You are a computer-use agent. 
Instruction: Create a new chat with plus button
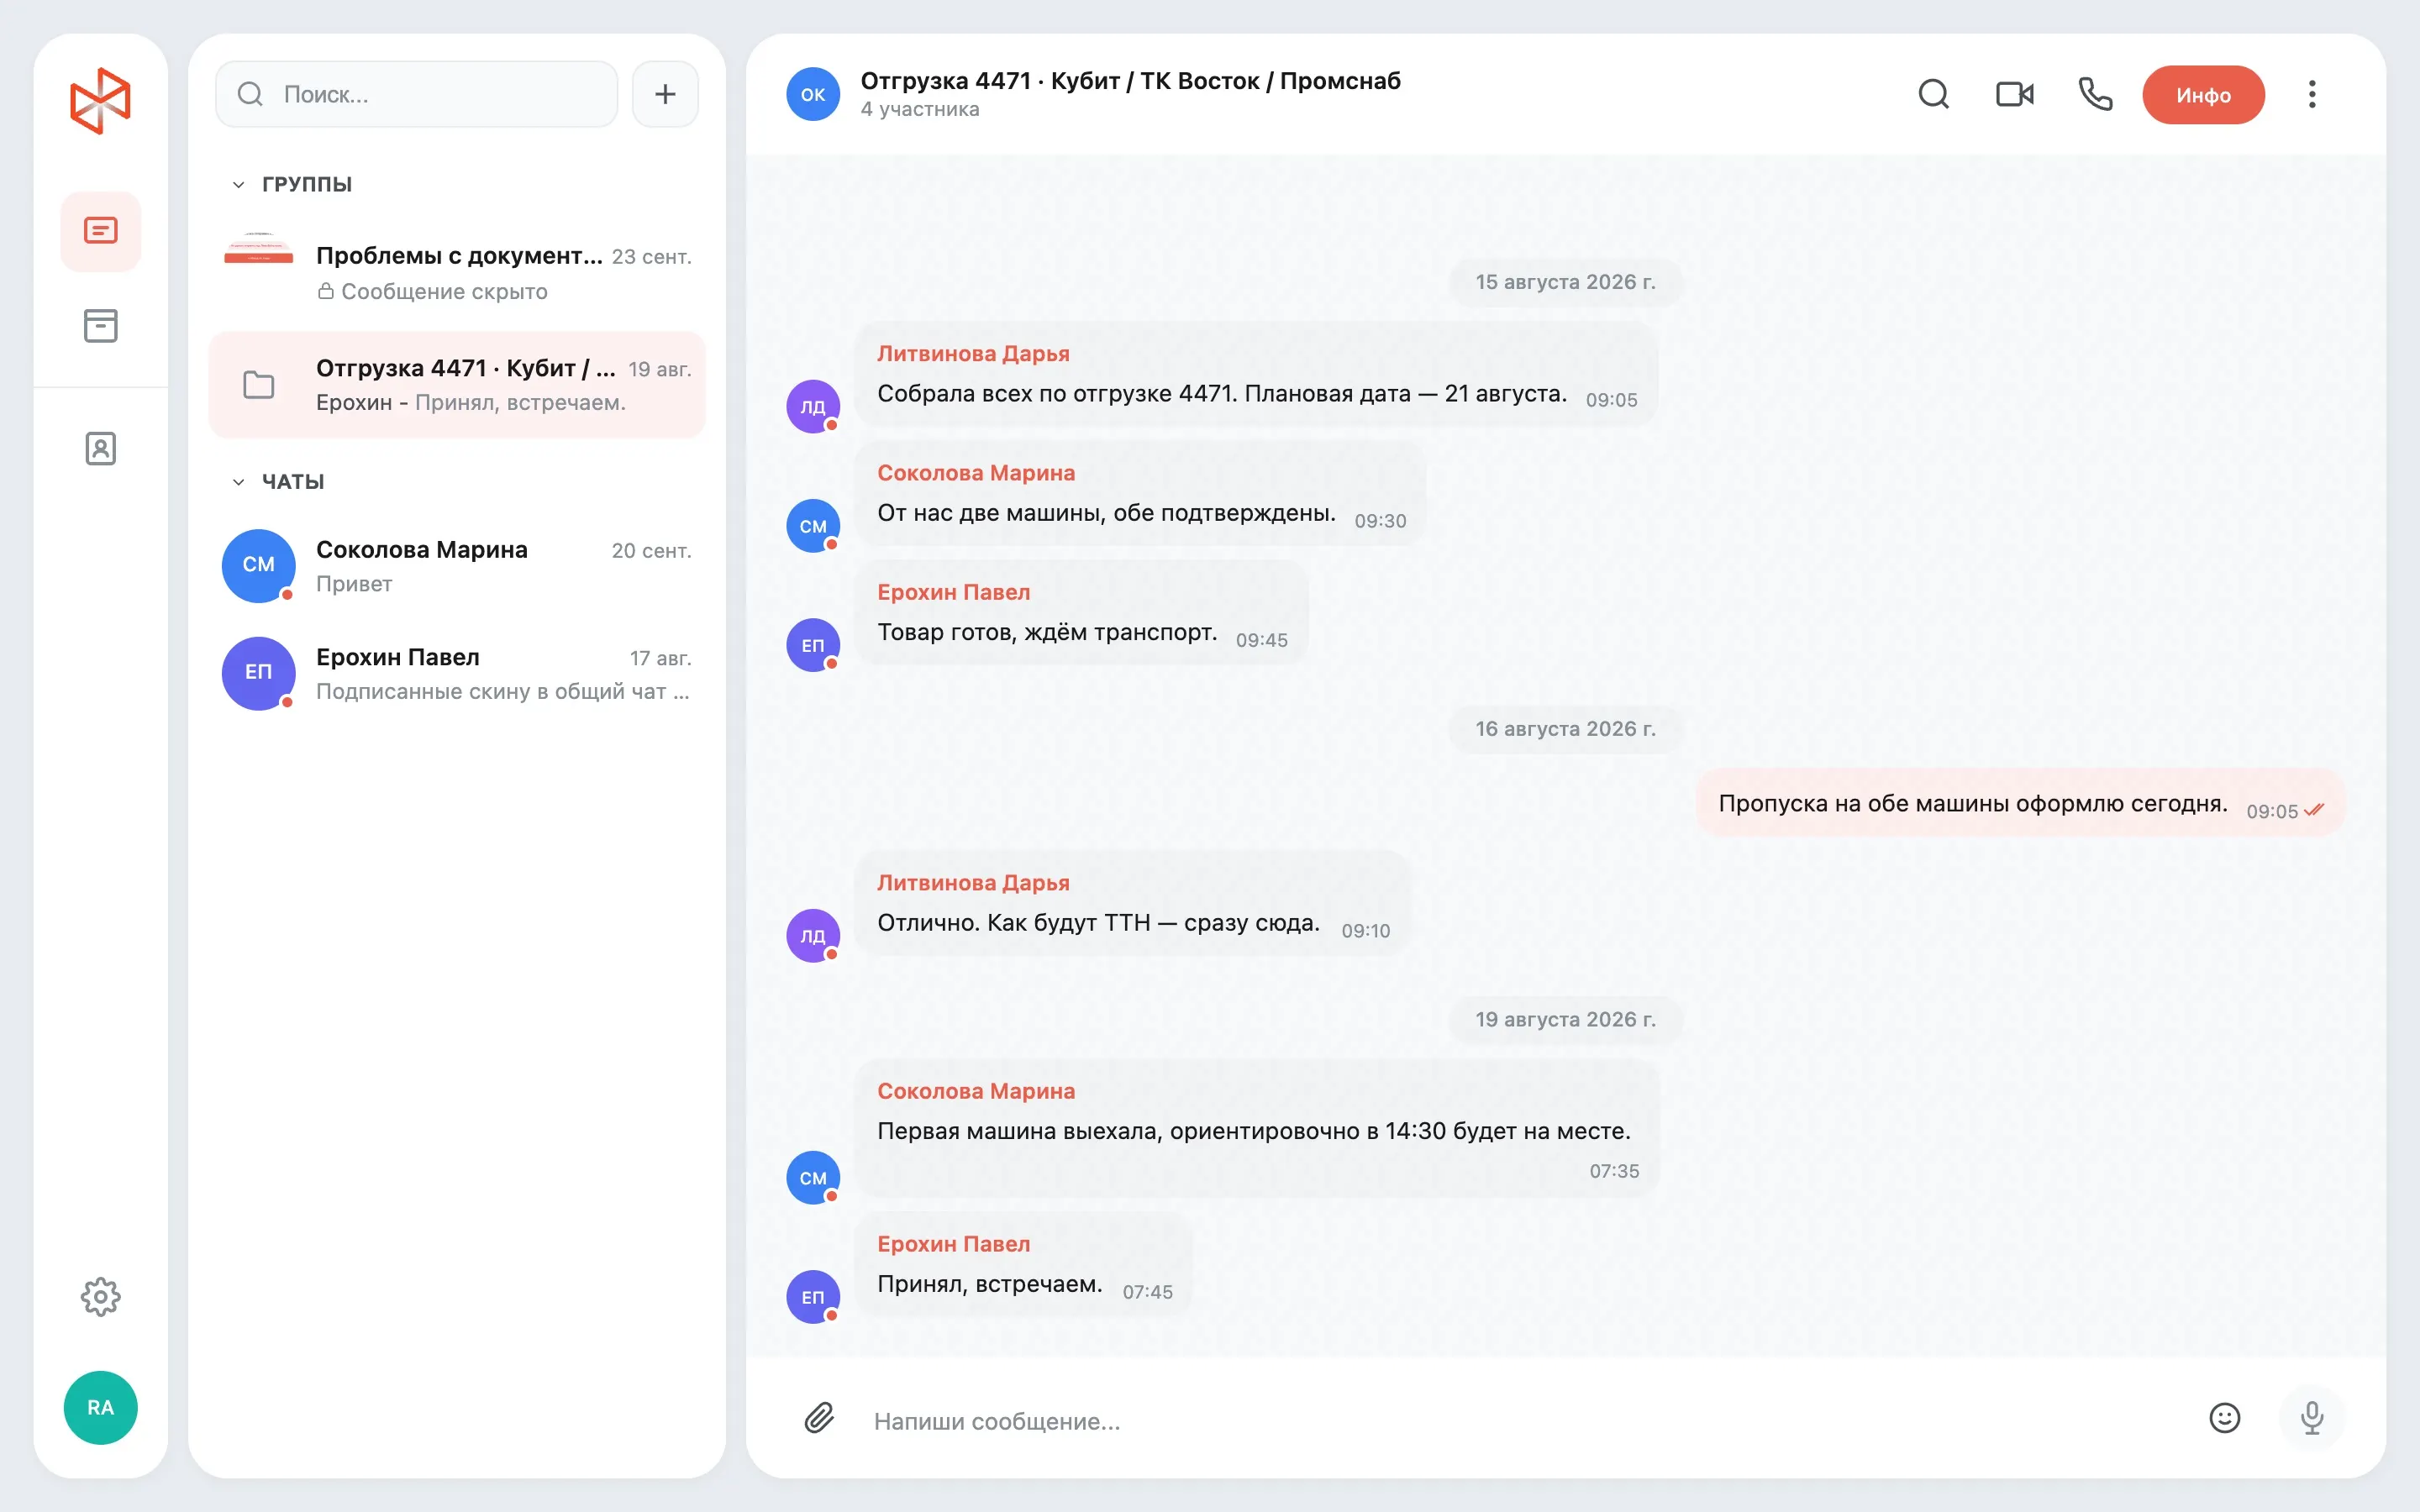click(665, 94)
